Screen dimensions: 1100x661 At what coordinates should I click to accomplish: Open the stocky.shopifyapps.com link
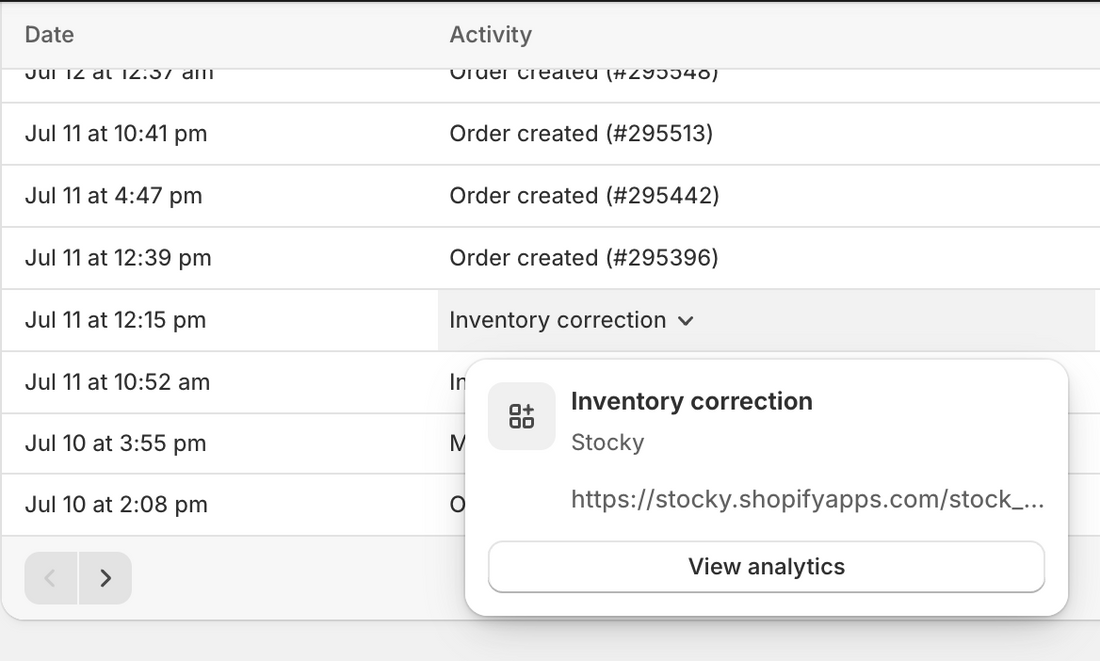coord(806,499)
